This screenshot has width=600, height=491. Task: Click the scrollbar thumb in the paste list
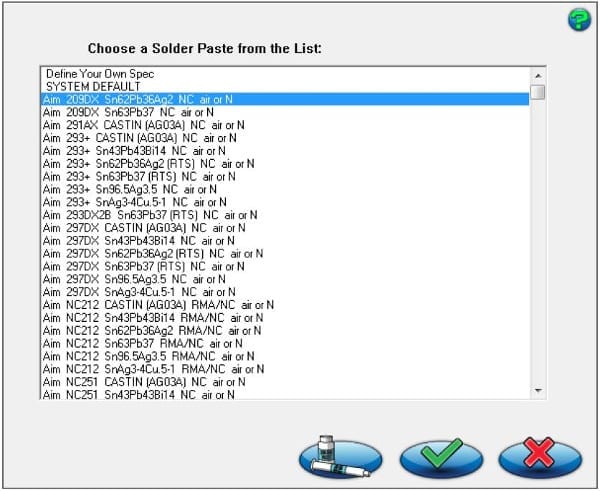click(538, 92)
